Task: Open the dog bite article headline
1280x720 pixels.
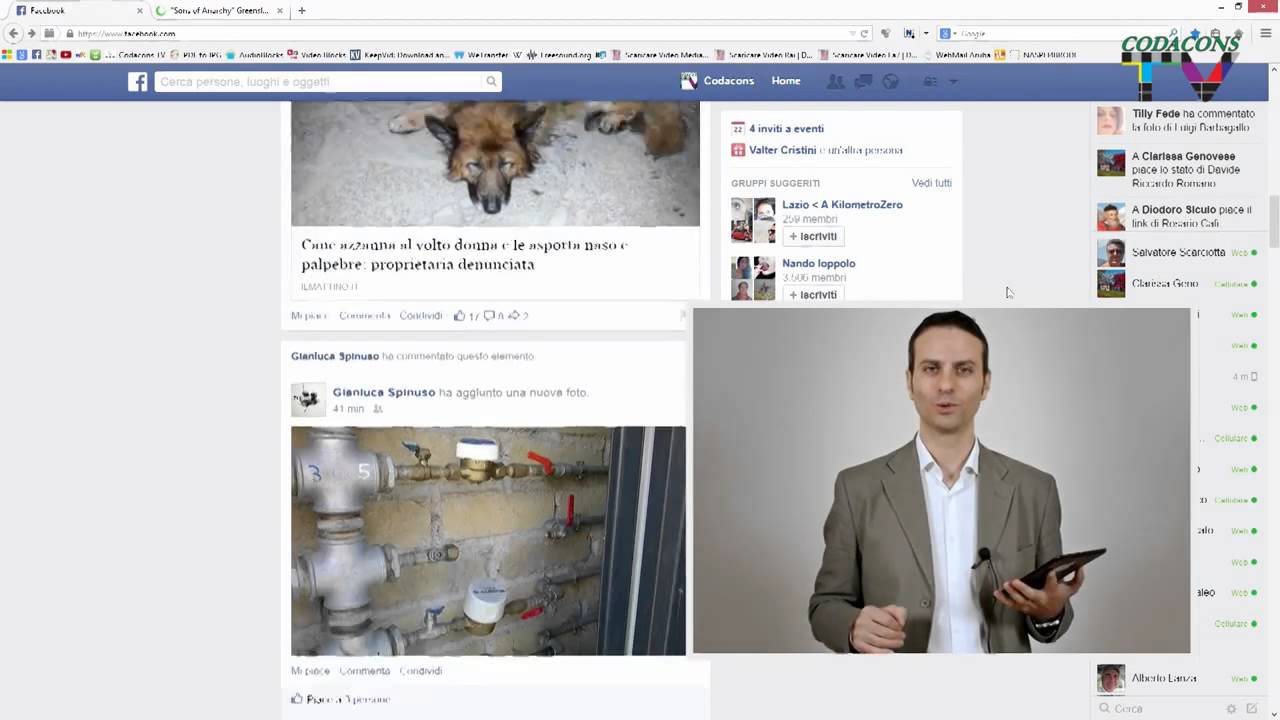Action: [x=465, y=254]
